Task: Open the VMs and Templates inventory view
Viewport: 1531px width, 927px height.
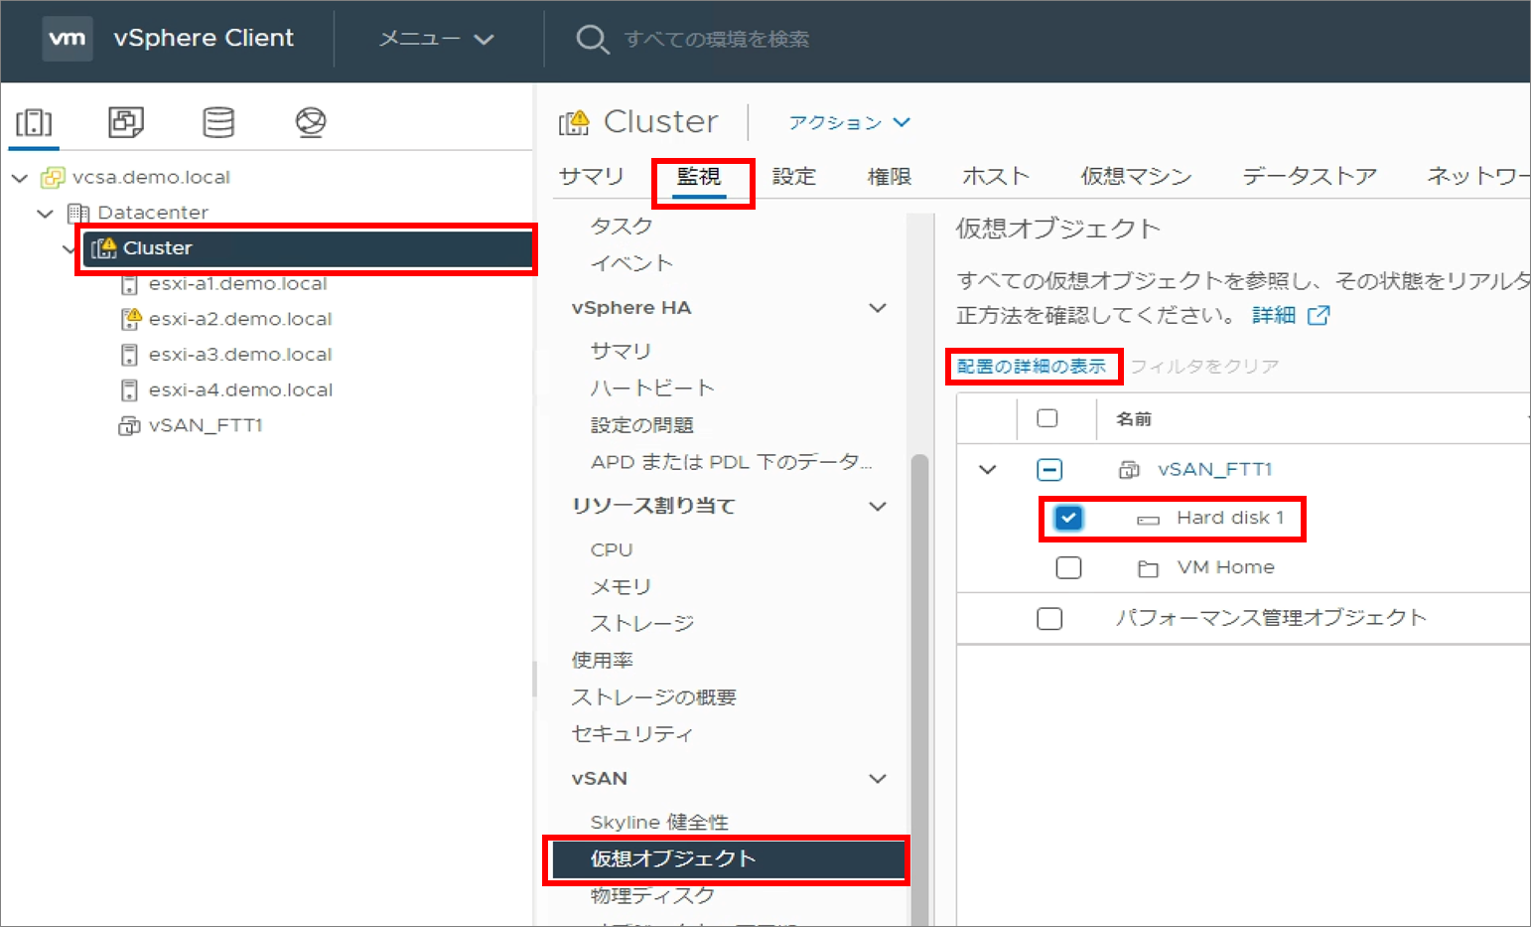Action: click(x=126, y=122)
